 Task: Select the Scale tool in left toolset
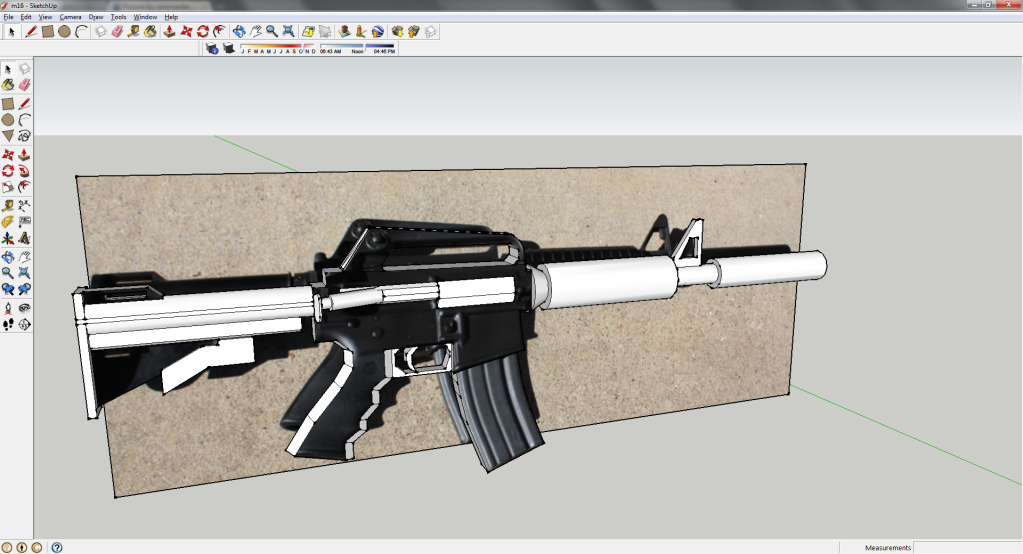tap(8, 187)
